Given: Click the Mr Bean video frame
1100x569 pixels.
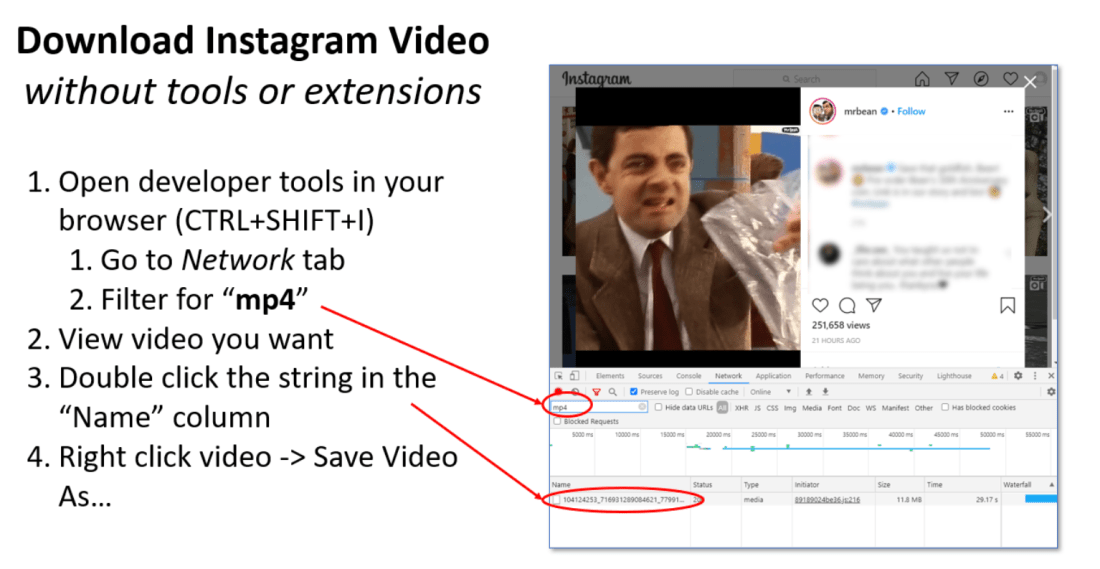Looking at the screenshot, I should pos(688,237).
